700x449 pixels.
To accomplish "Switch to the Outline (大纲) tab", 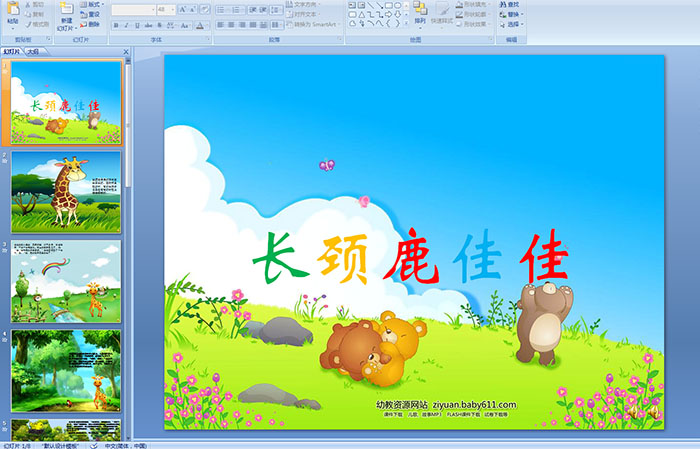I will pos(34,51).
